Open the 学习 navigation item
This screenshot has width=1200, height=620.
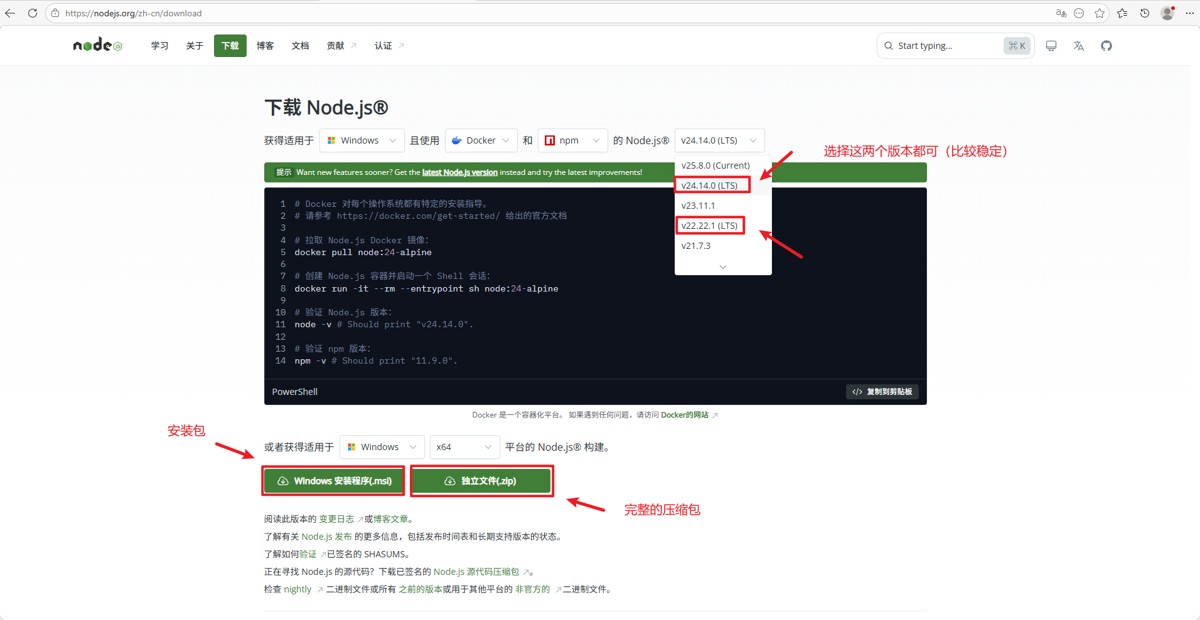click(x=160, y=46)
